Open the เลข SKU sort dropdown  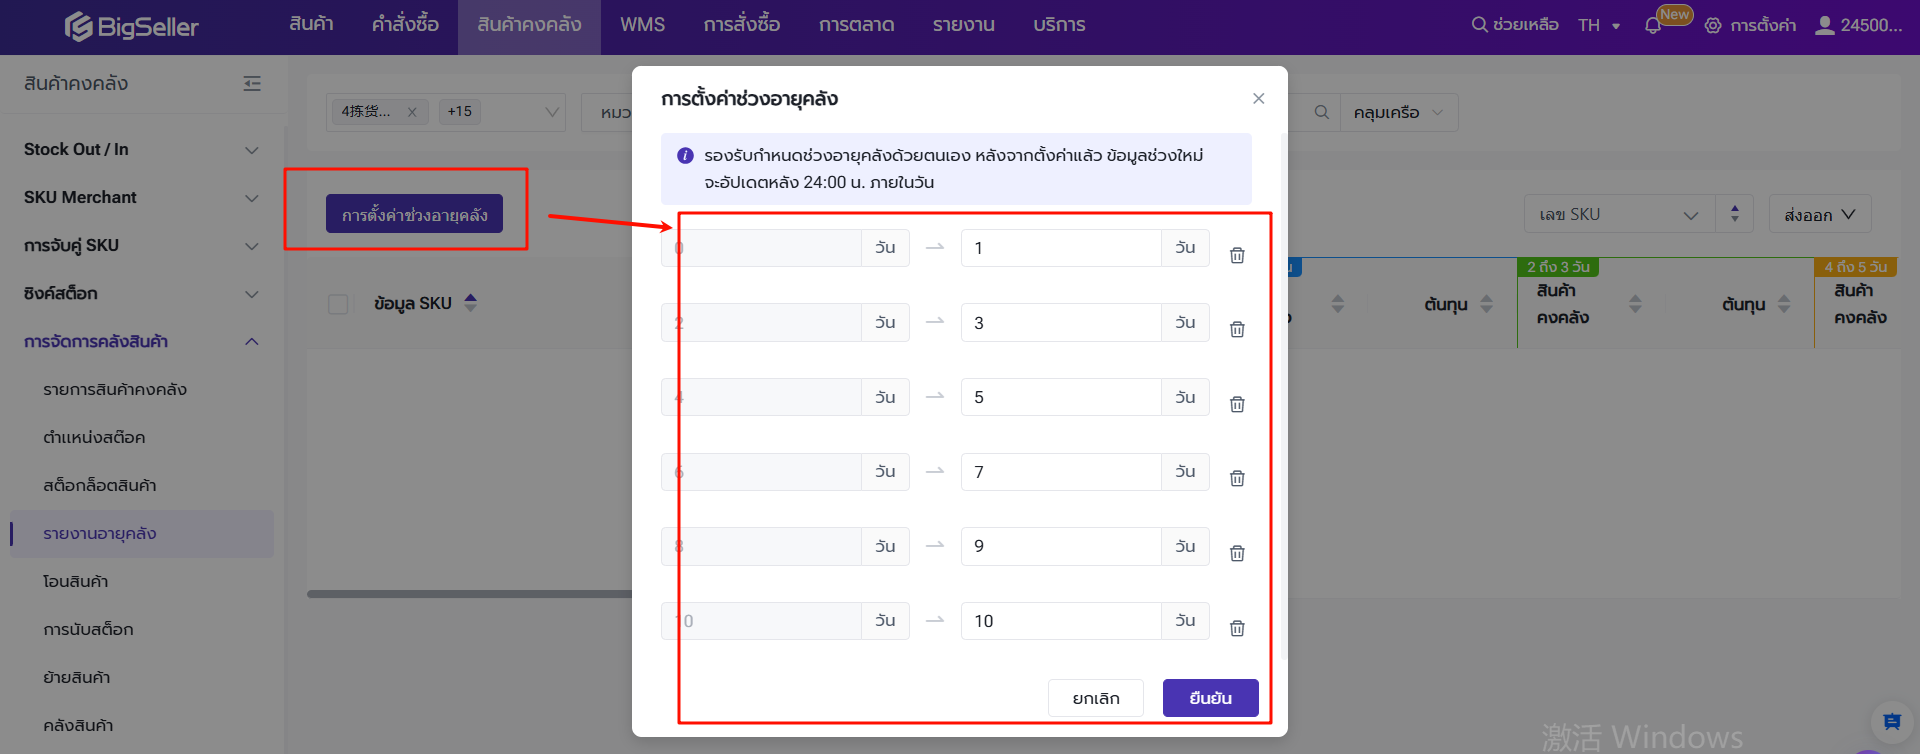1619,215
